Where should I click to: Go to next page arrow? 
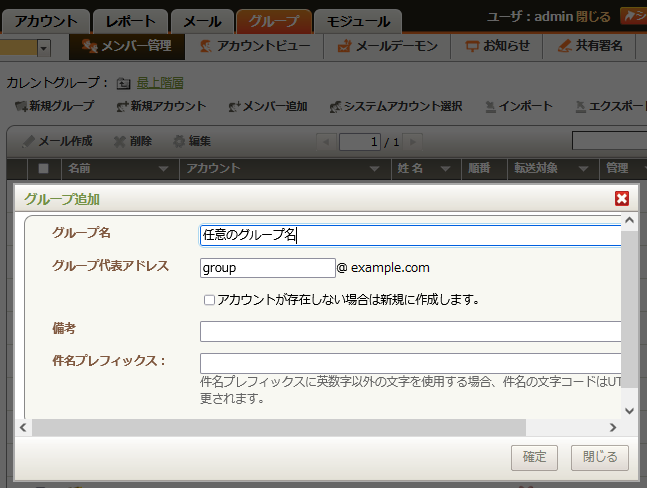pos(413,142)
